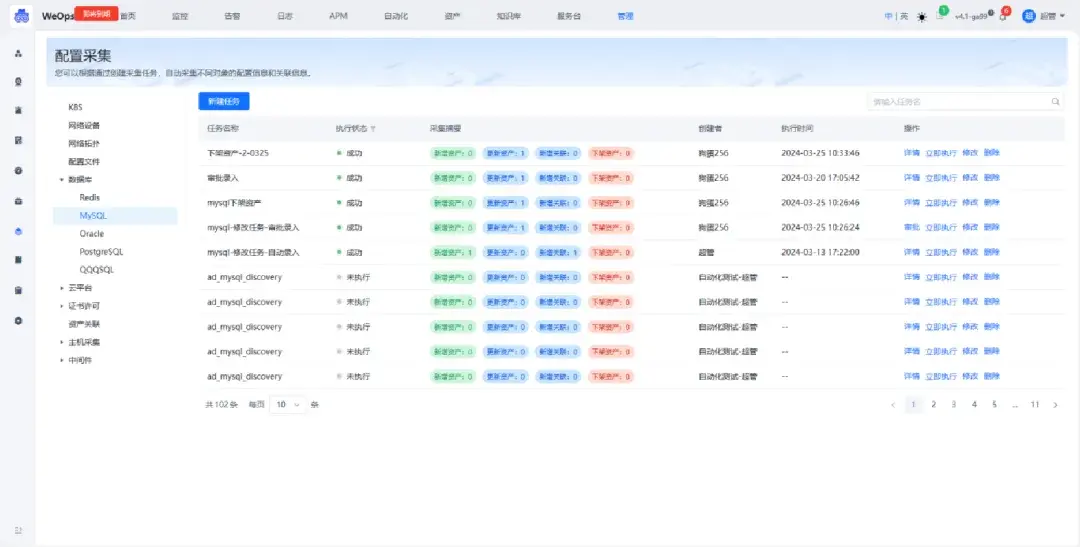1080x547 pixels.
Task: Go to page 3
Action: click(x=954, y=405)
